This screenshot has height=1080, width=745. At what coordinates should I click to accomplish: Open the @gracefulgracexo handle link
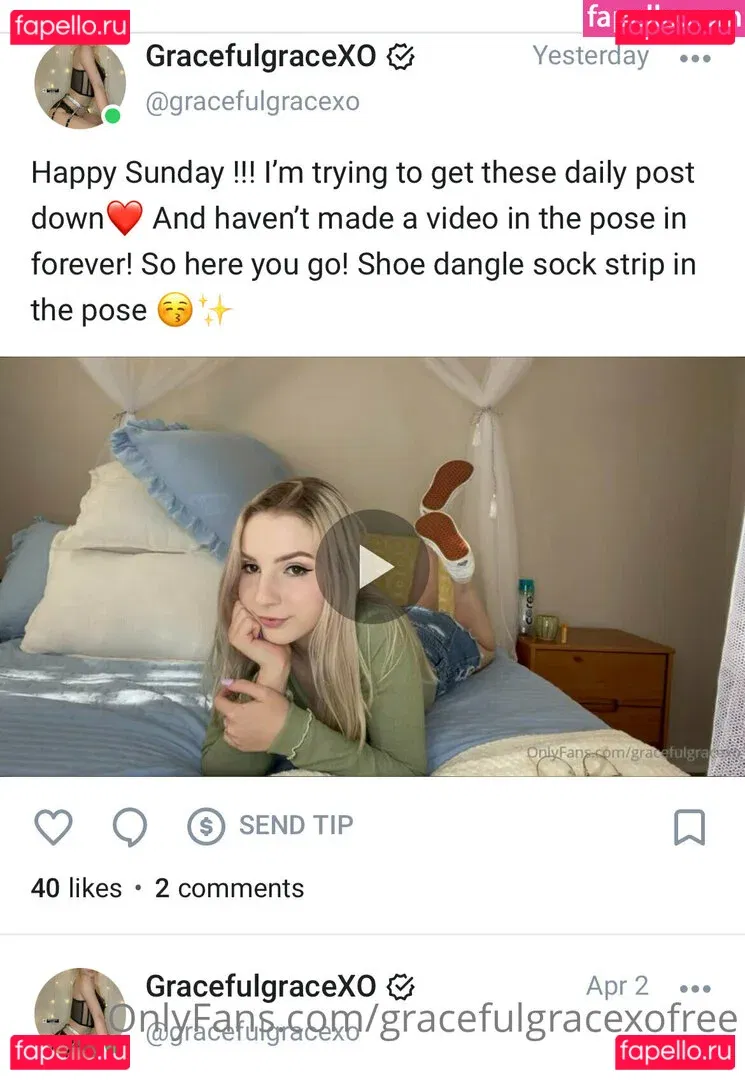(x=253, y=102)
